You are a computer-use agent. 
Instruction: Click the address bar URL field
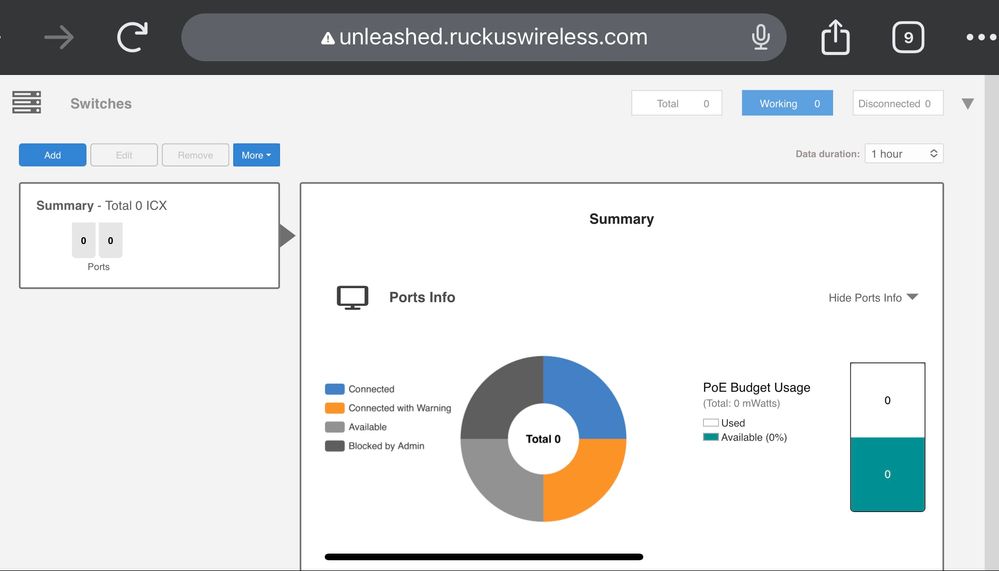coord(493,38)
